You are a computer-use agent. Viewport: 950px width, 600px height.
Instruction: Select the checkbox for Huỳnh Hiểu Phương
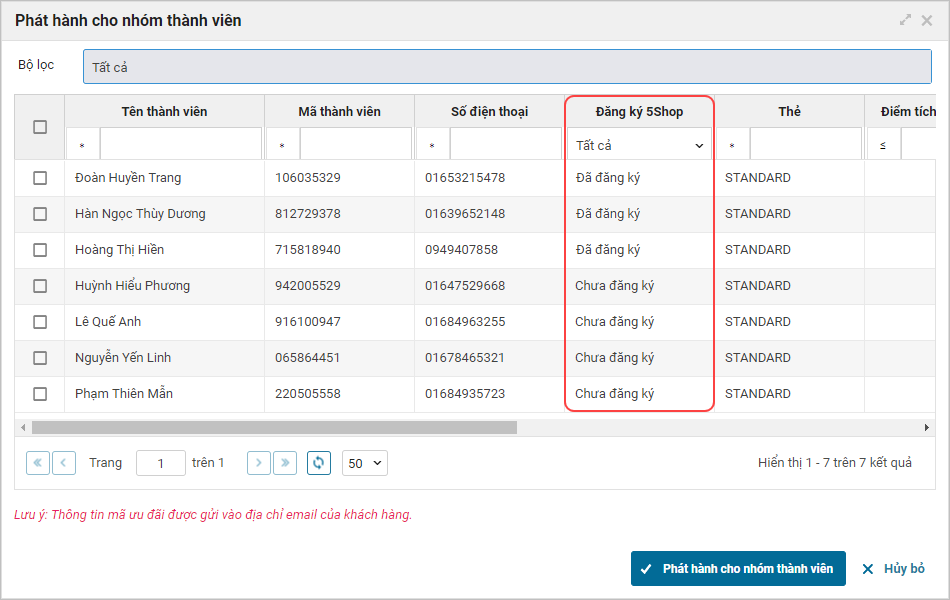(40, 285)
